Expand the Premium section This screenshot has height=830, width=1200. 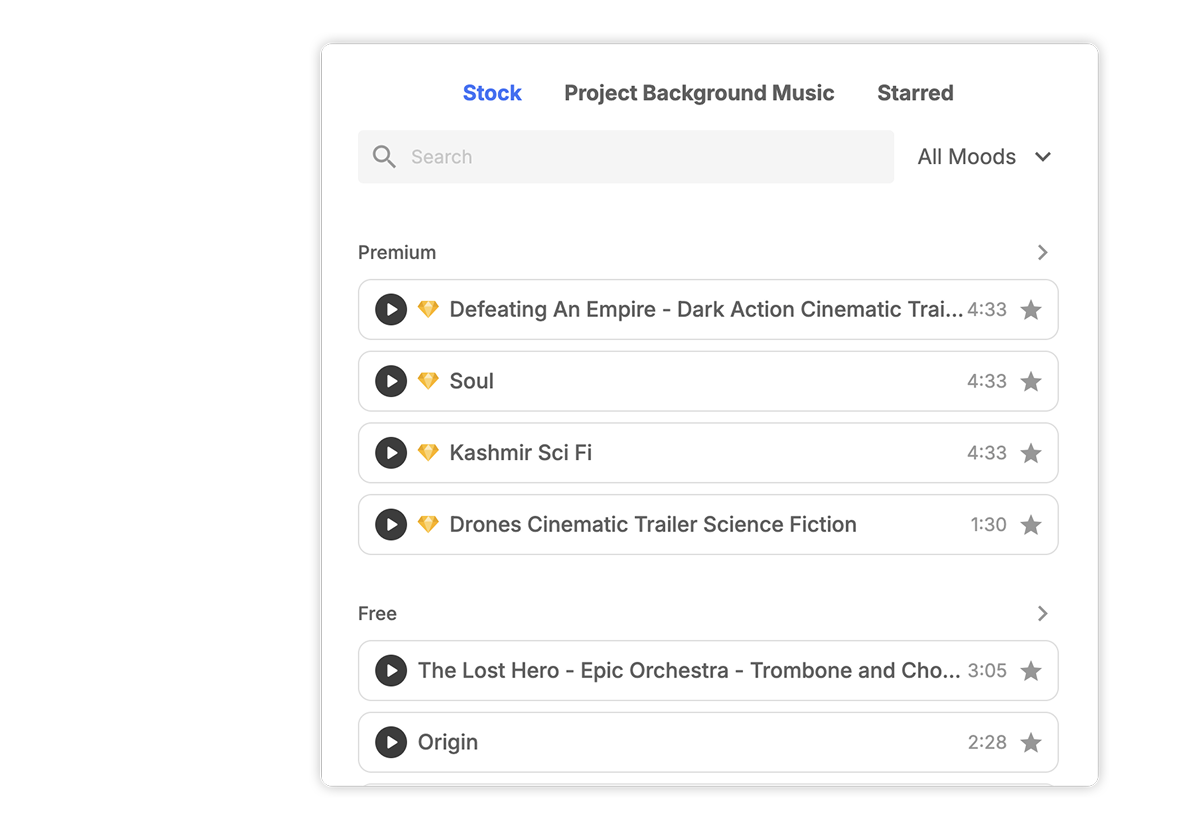point(1042,252)
